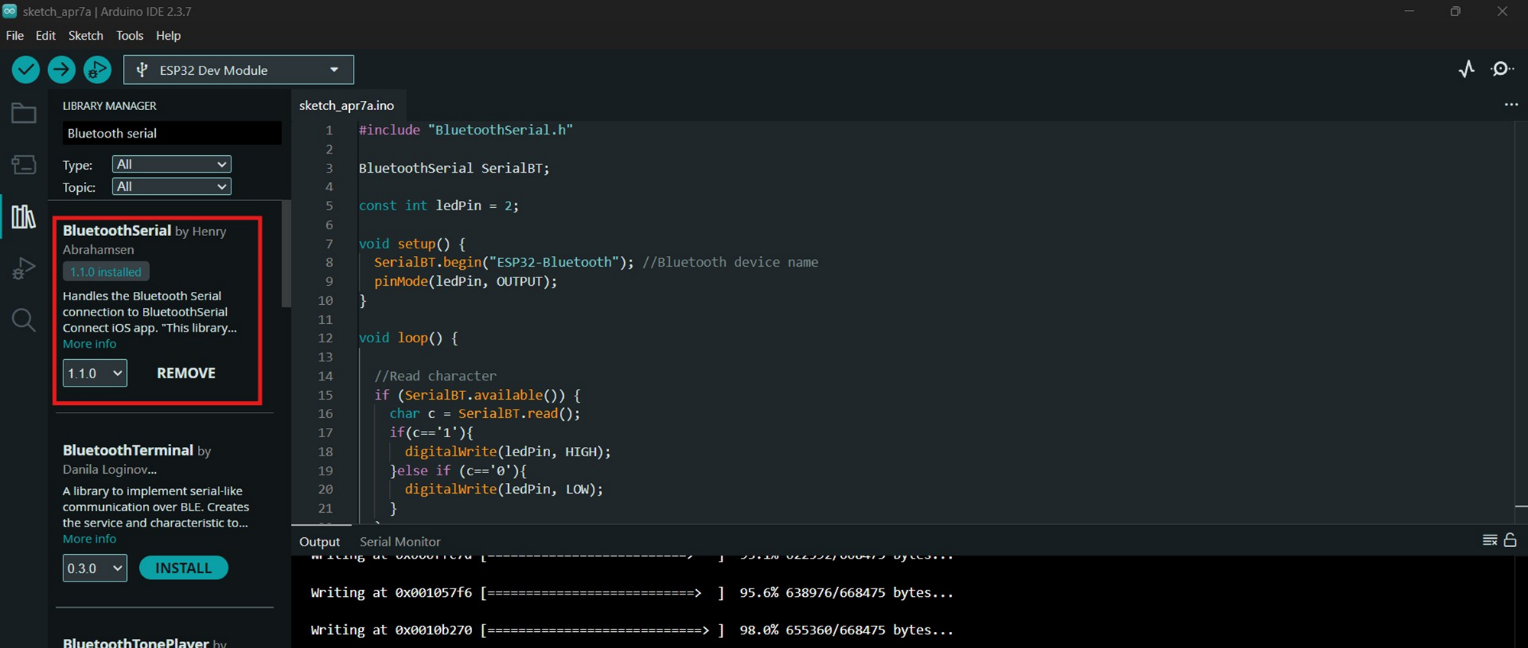Click the char c = SerialBT.read() line

point(485,413)
